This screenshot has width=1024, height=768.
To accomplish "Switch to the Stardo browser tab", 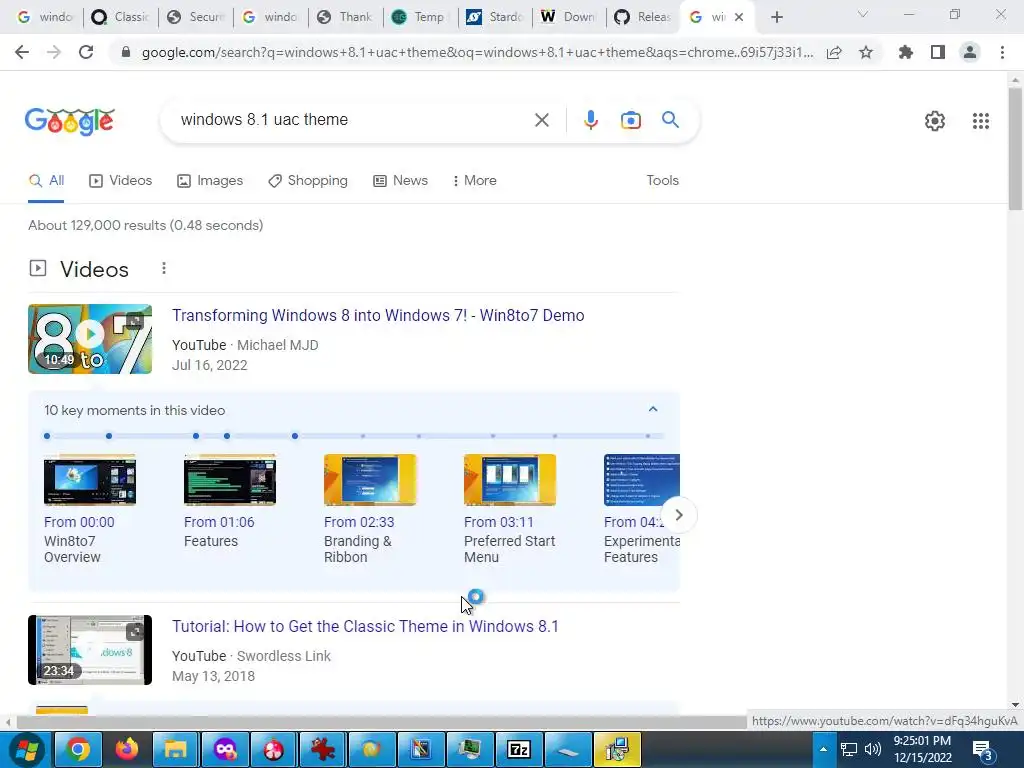I will click(495, 17).
